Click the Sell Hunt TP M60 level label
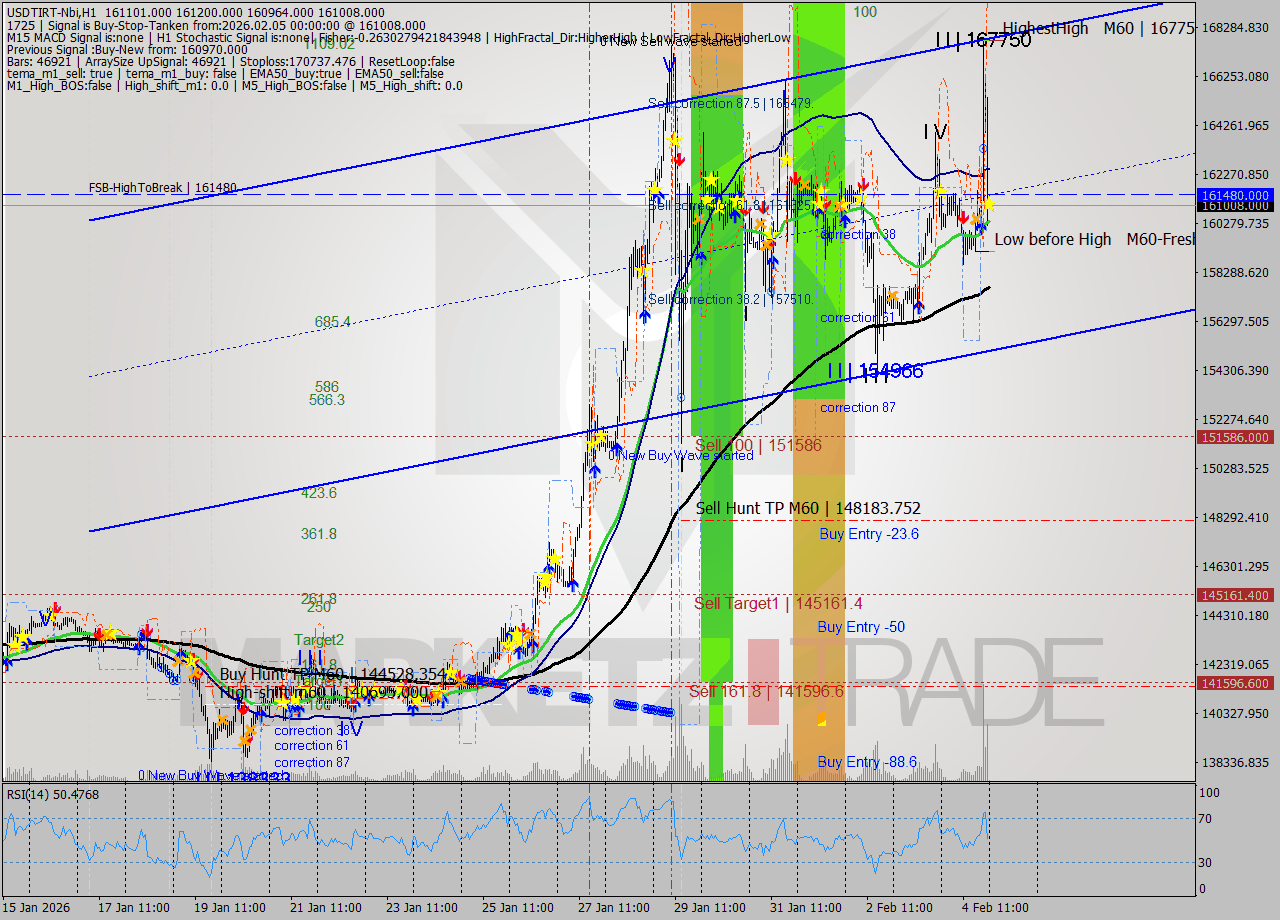This screenshot has height=920, width=1280. tap(805, 509)
